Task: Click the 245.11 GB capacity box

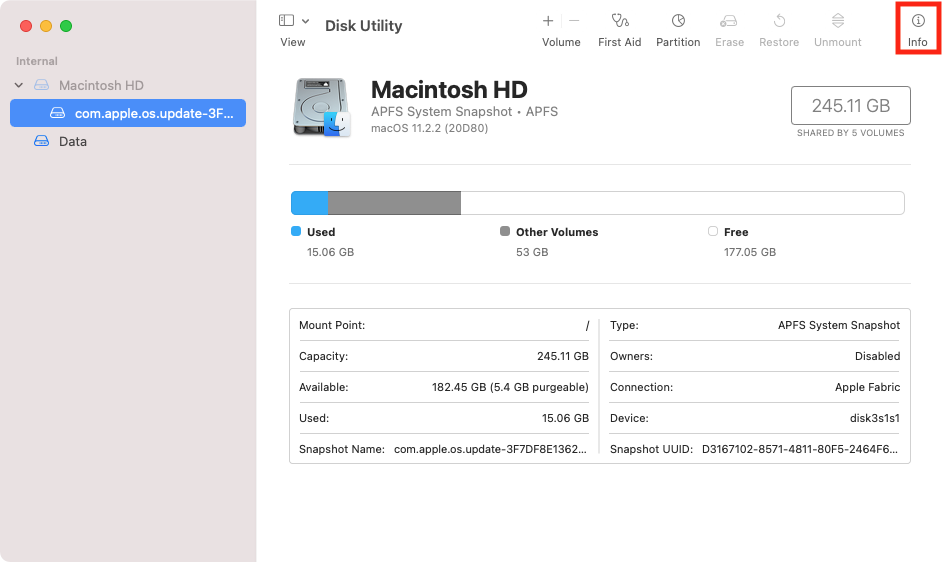Action: pyautogui.click(x=850, y=105)
